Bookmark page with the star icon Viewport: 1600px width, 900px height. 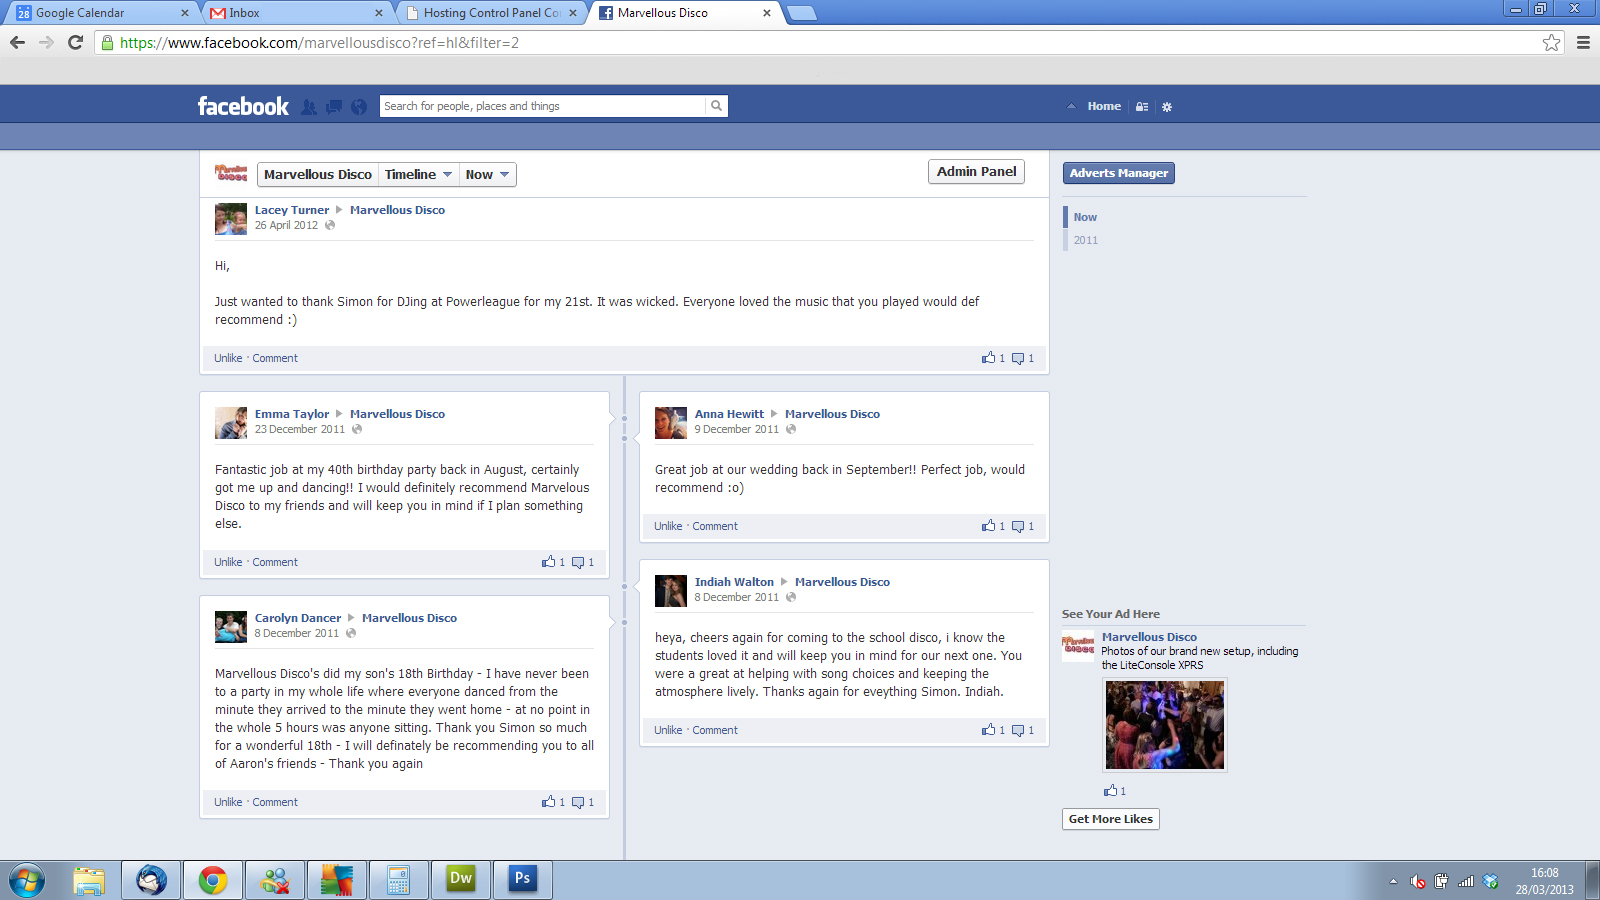tap(1551, 43)
